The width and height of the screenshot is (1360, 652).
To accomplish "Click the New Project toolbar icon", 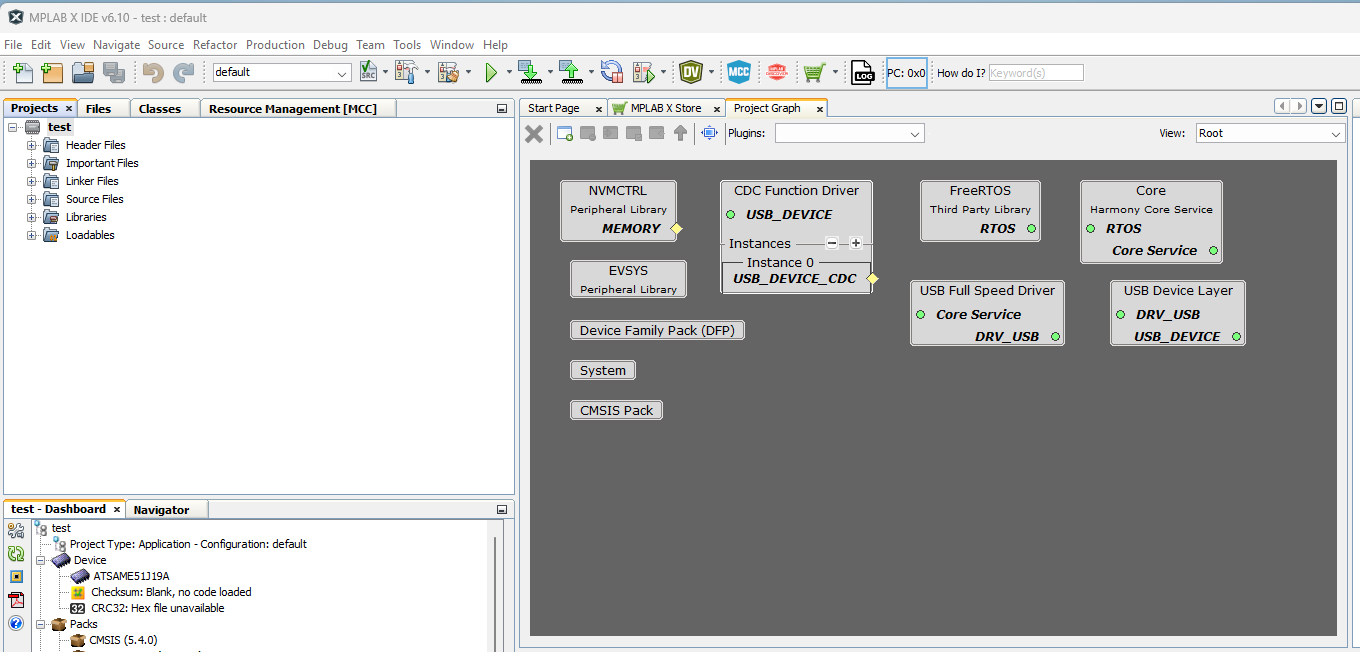I will click(52, 72).
